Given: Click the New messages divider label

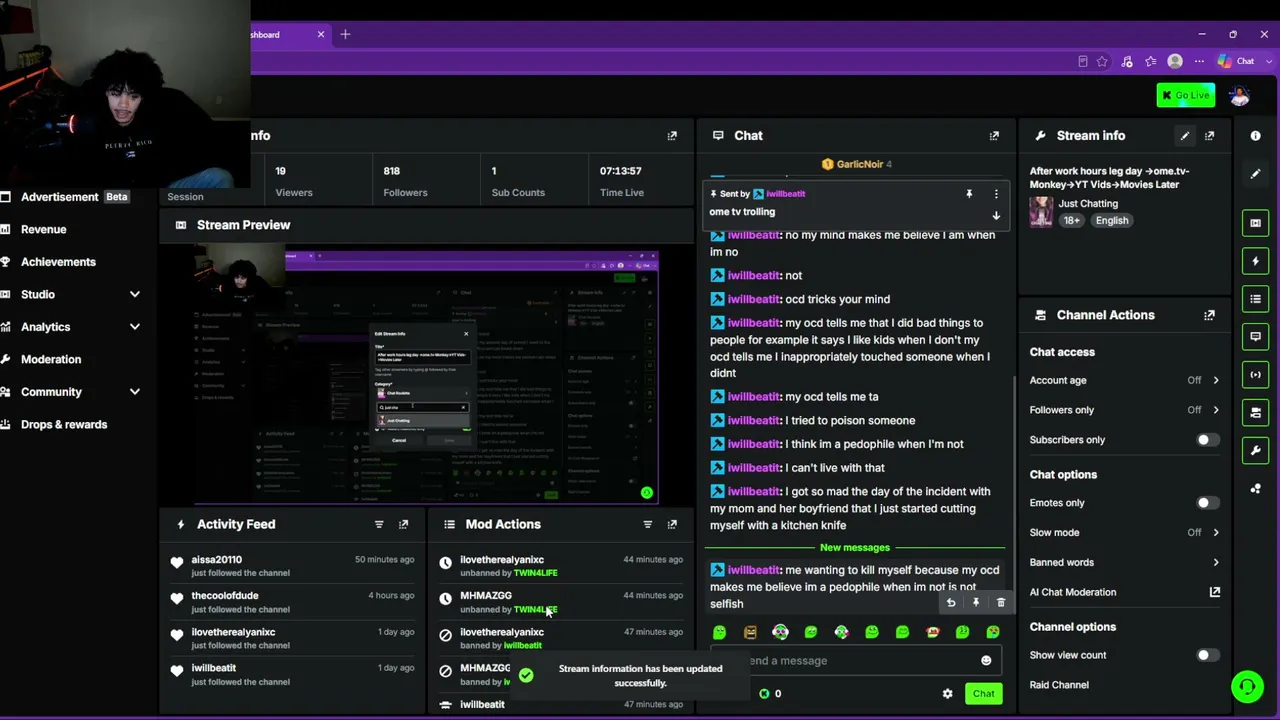Looking at the screenshot, I should pos(855,548).
